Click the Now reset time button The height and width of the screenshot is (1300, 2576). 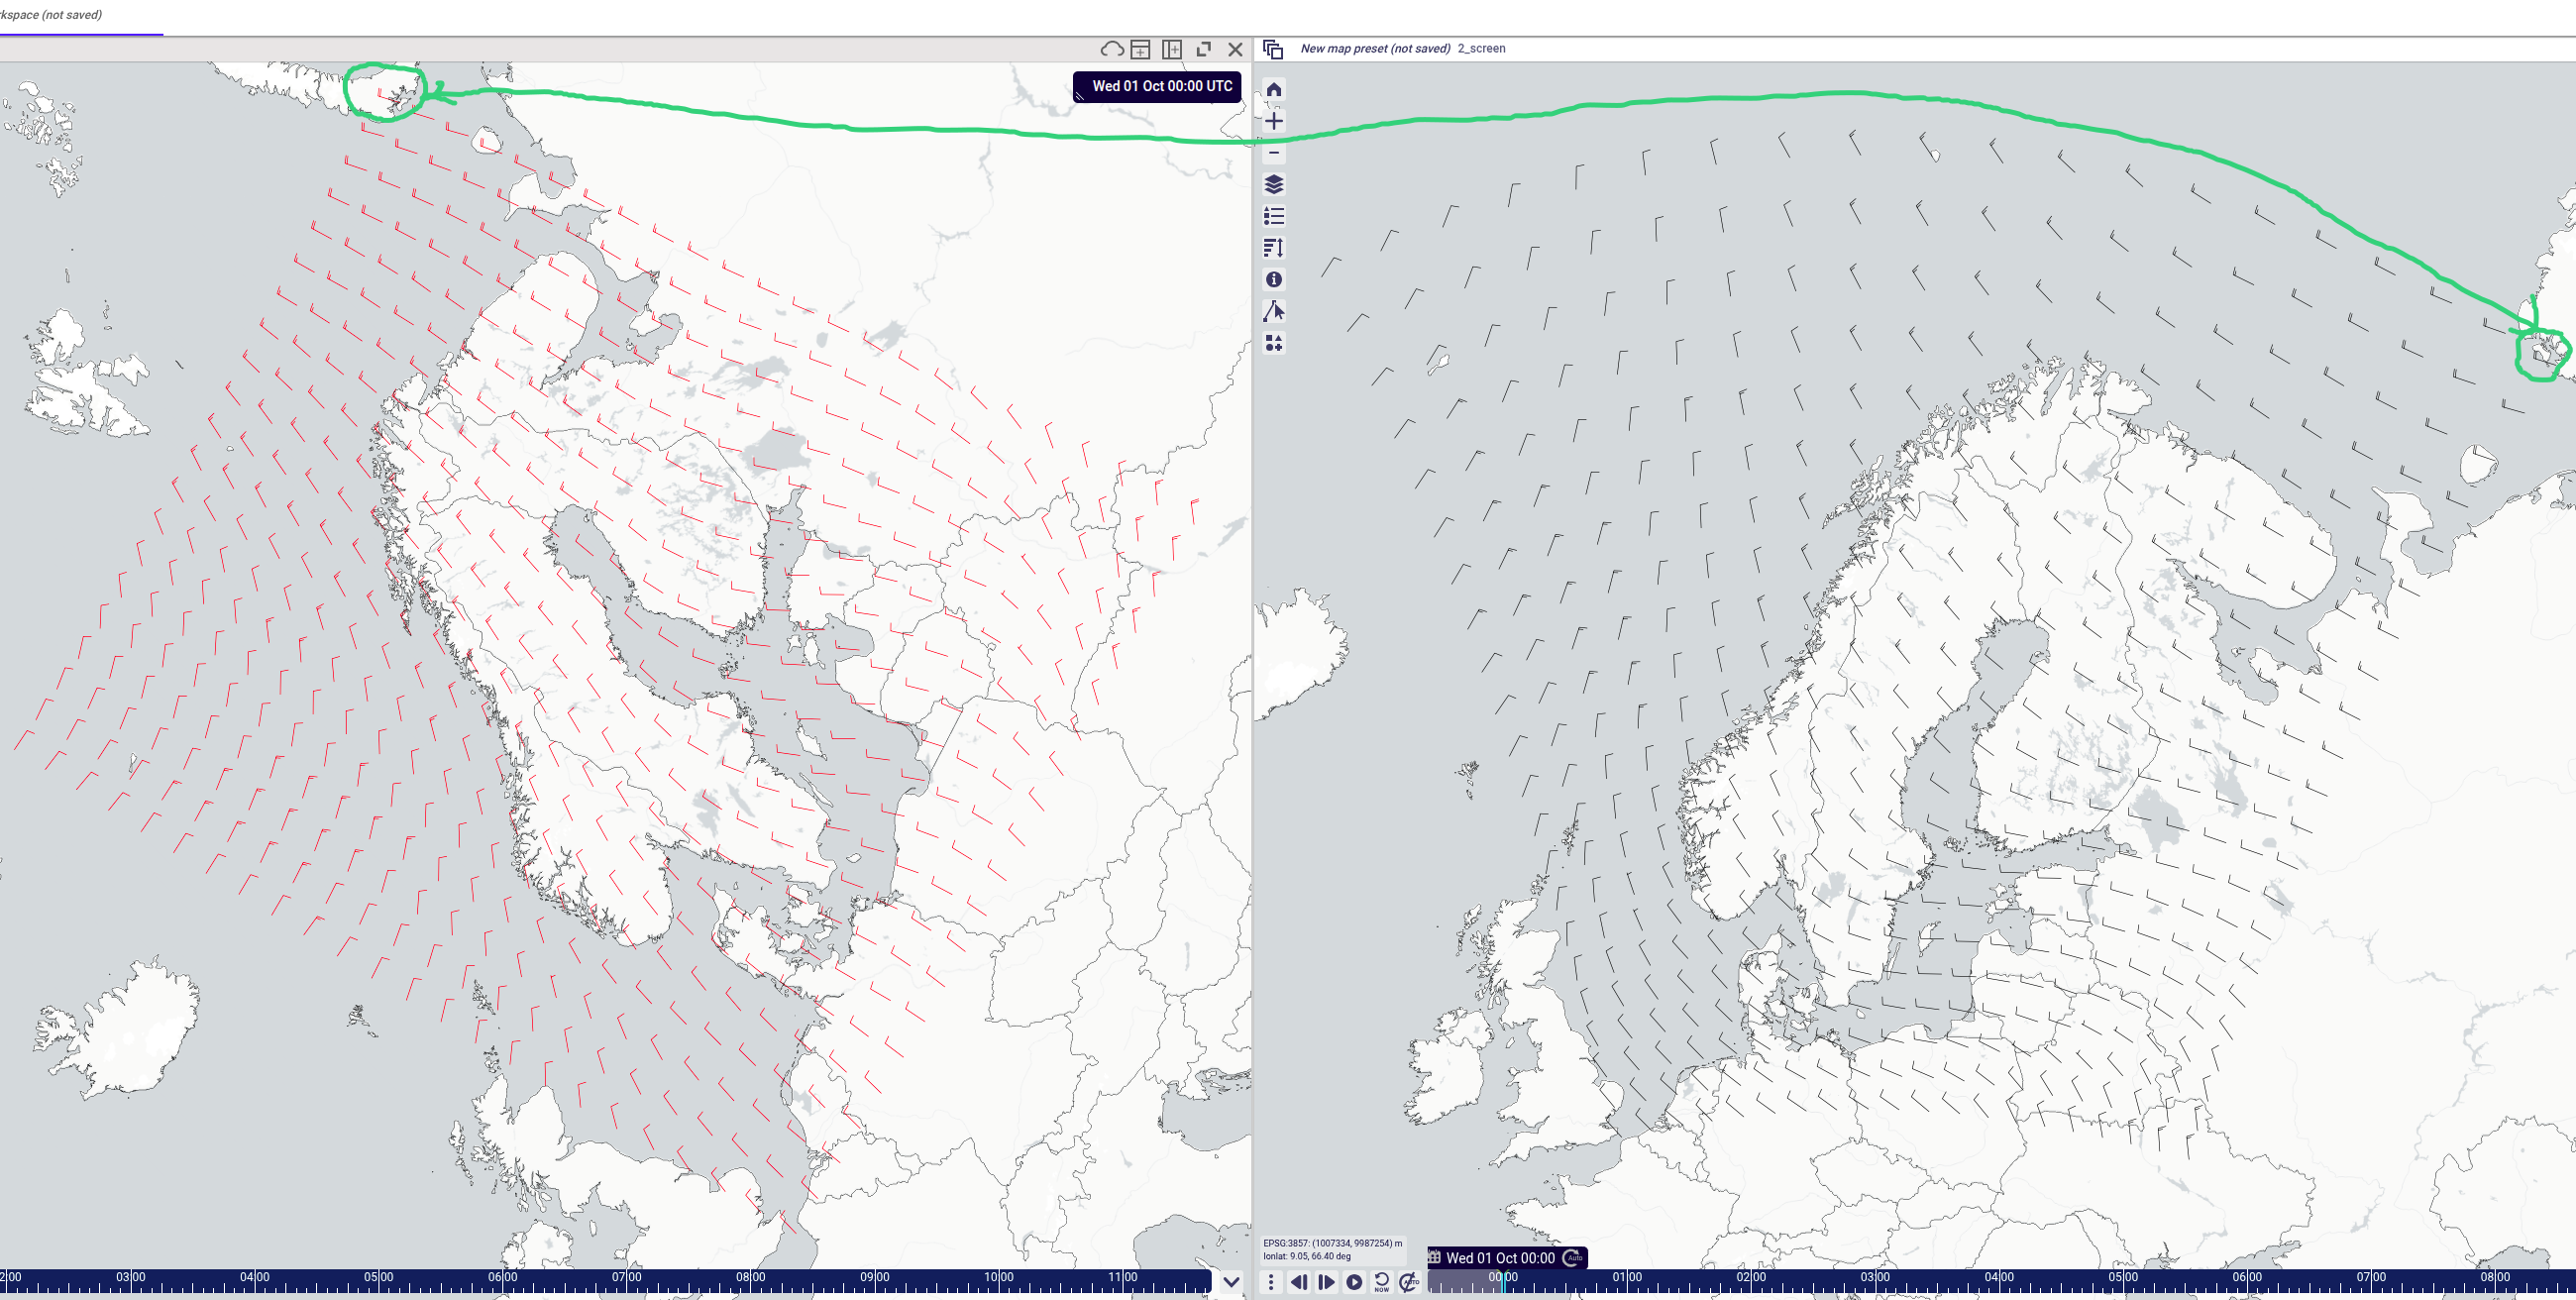(1382, 1282)
